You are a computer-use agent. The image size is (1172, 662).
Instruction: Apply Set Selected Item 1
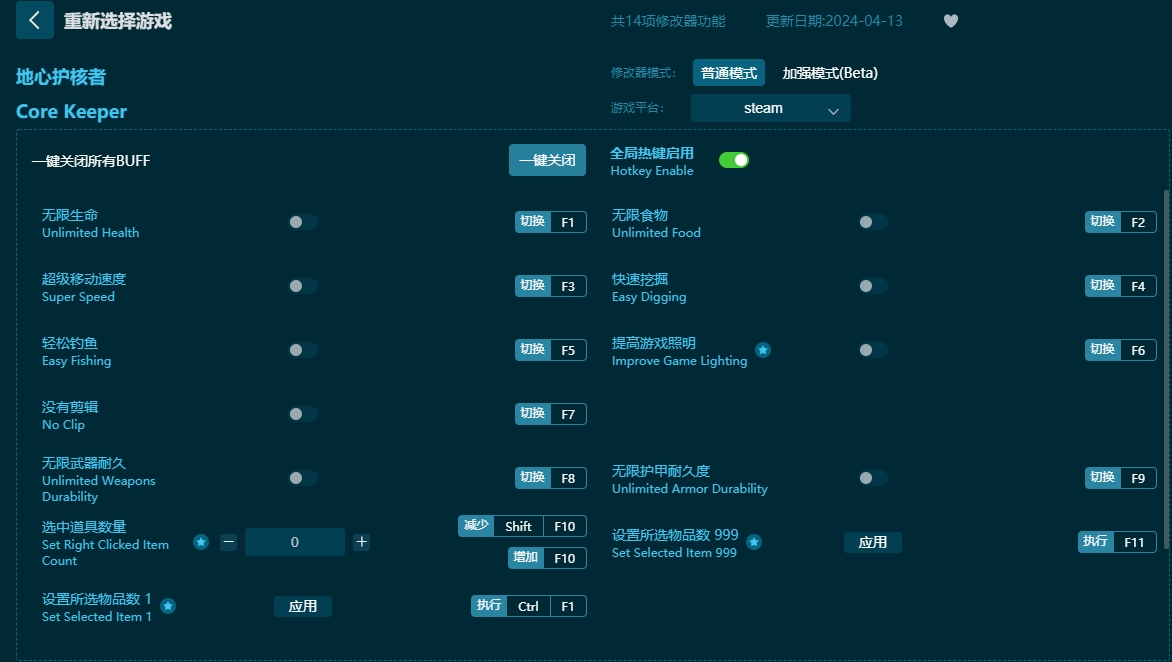click(x=302, y=606)
